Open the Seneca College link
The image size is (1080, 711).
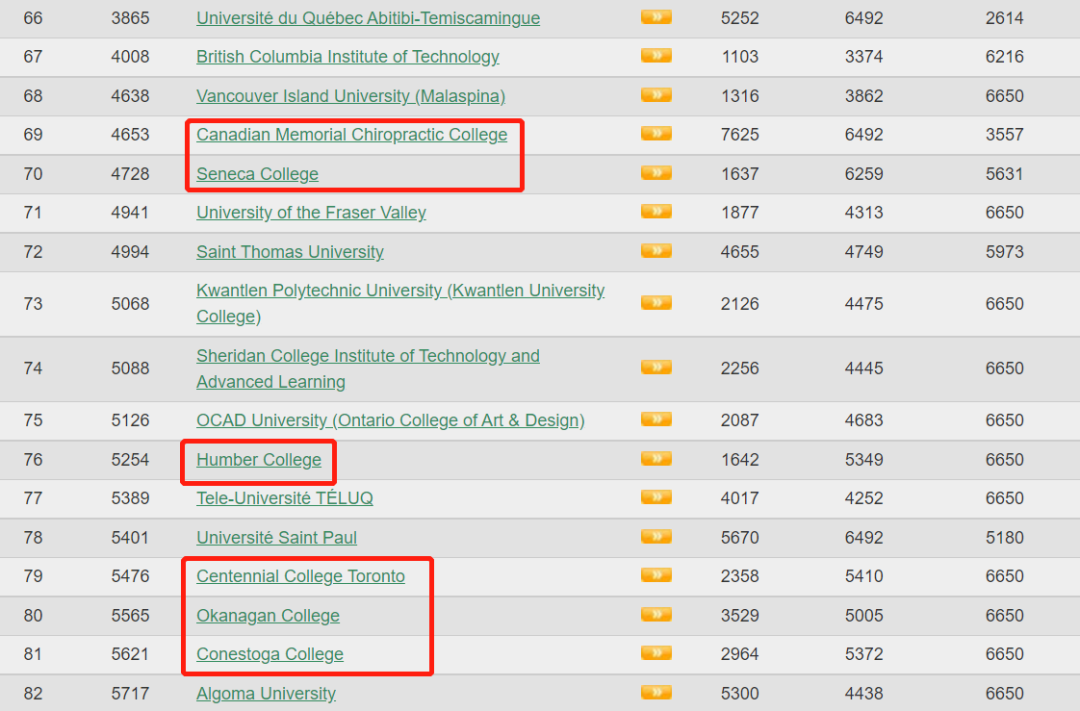(x=258, y=174)
